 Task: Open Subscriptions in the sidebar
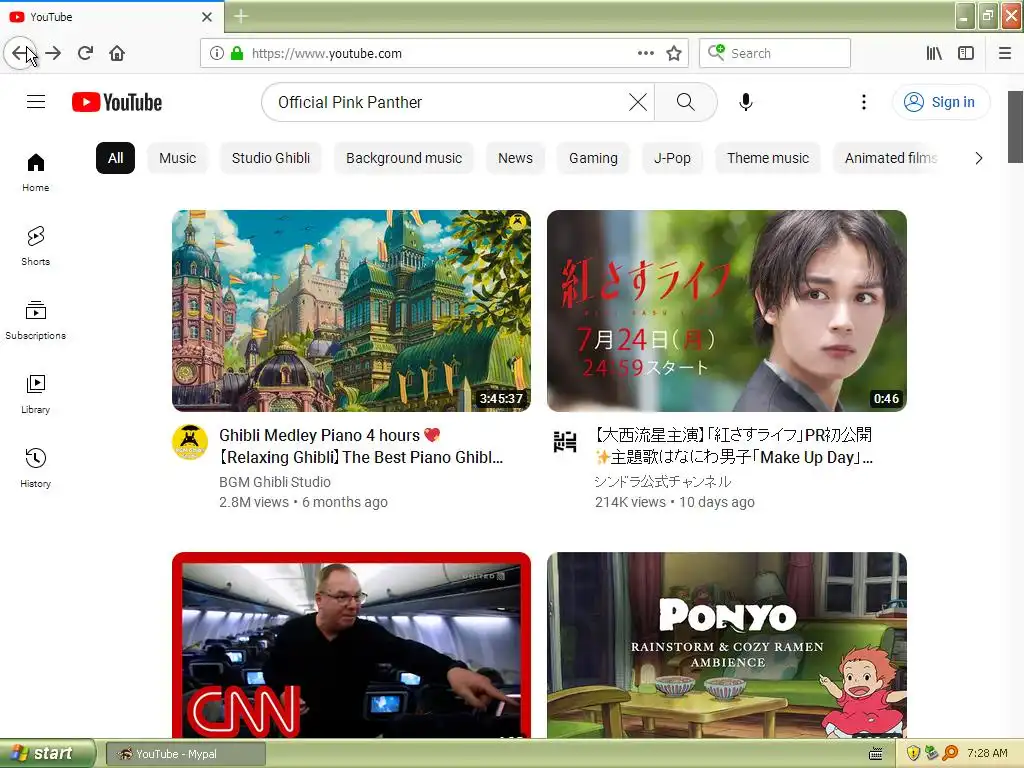pyautogui.click(x=36, y=320)
